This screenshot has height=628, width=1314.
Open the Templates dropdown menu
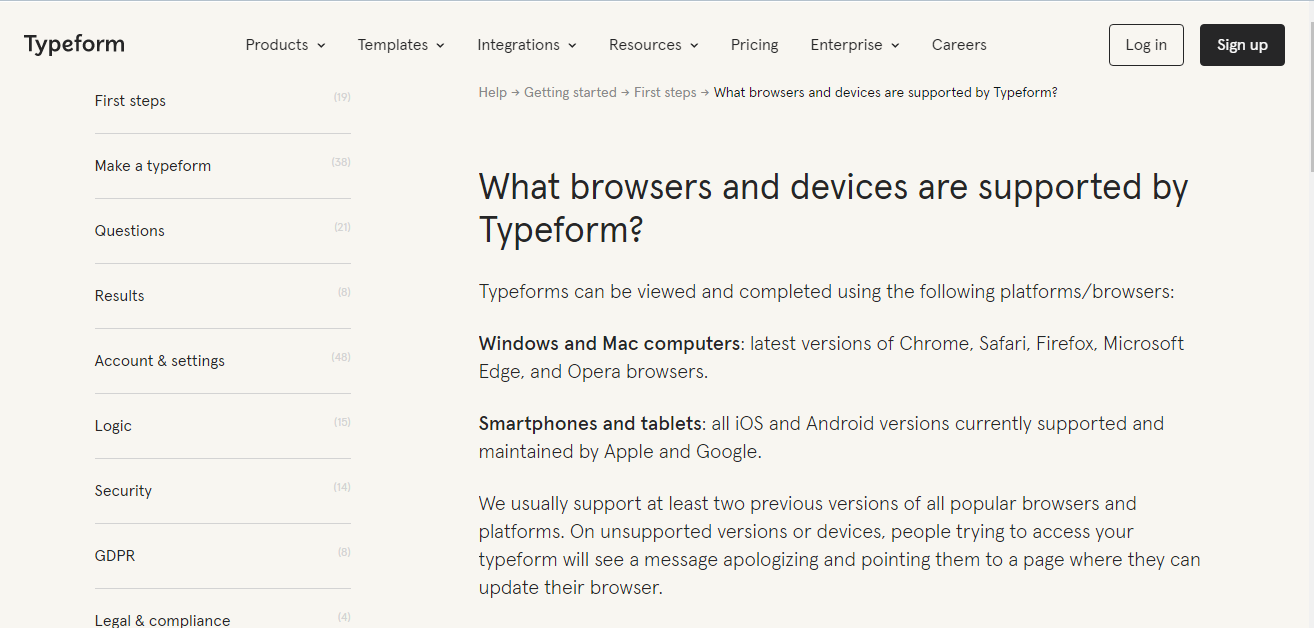click(x=400, y=45)
